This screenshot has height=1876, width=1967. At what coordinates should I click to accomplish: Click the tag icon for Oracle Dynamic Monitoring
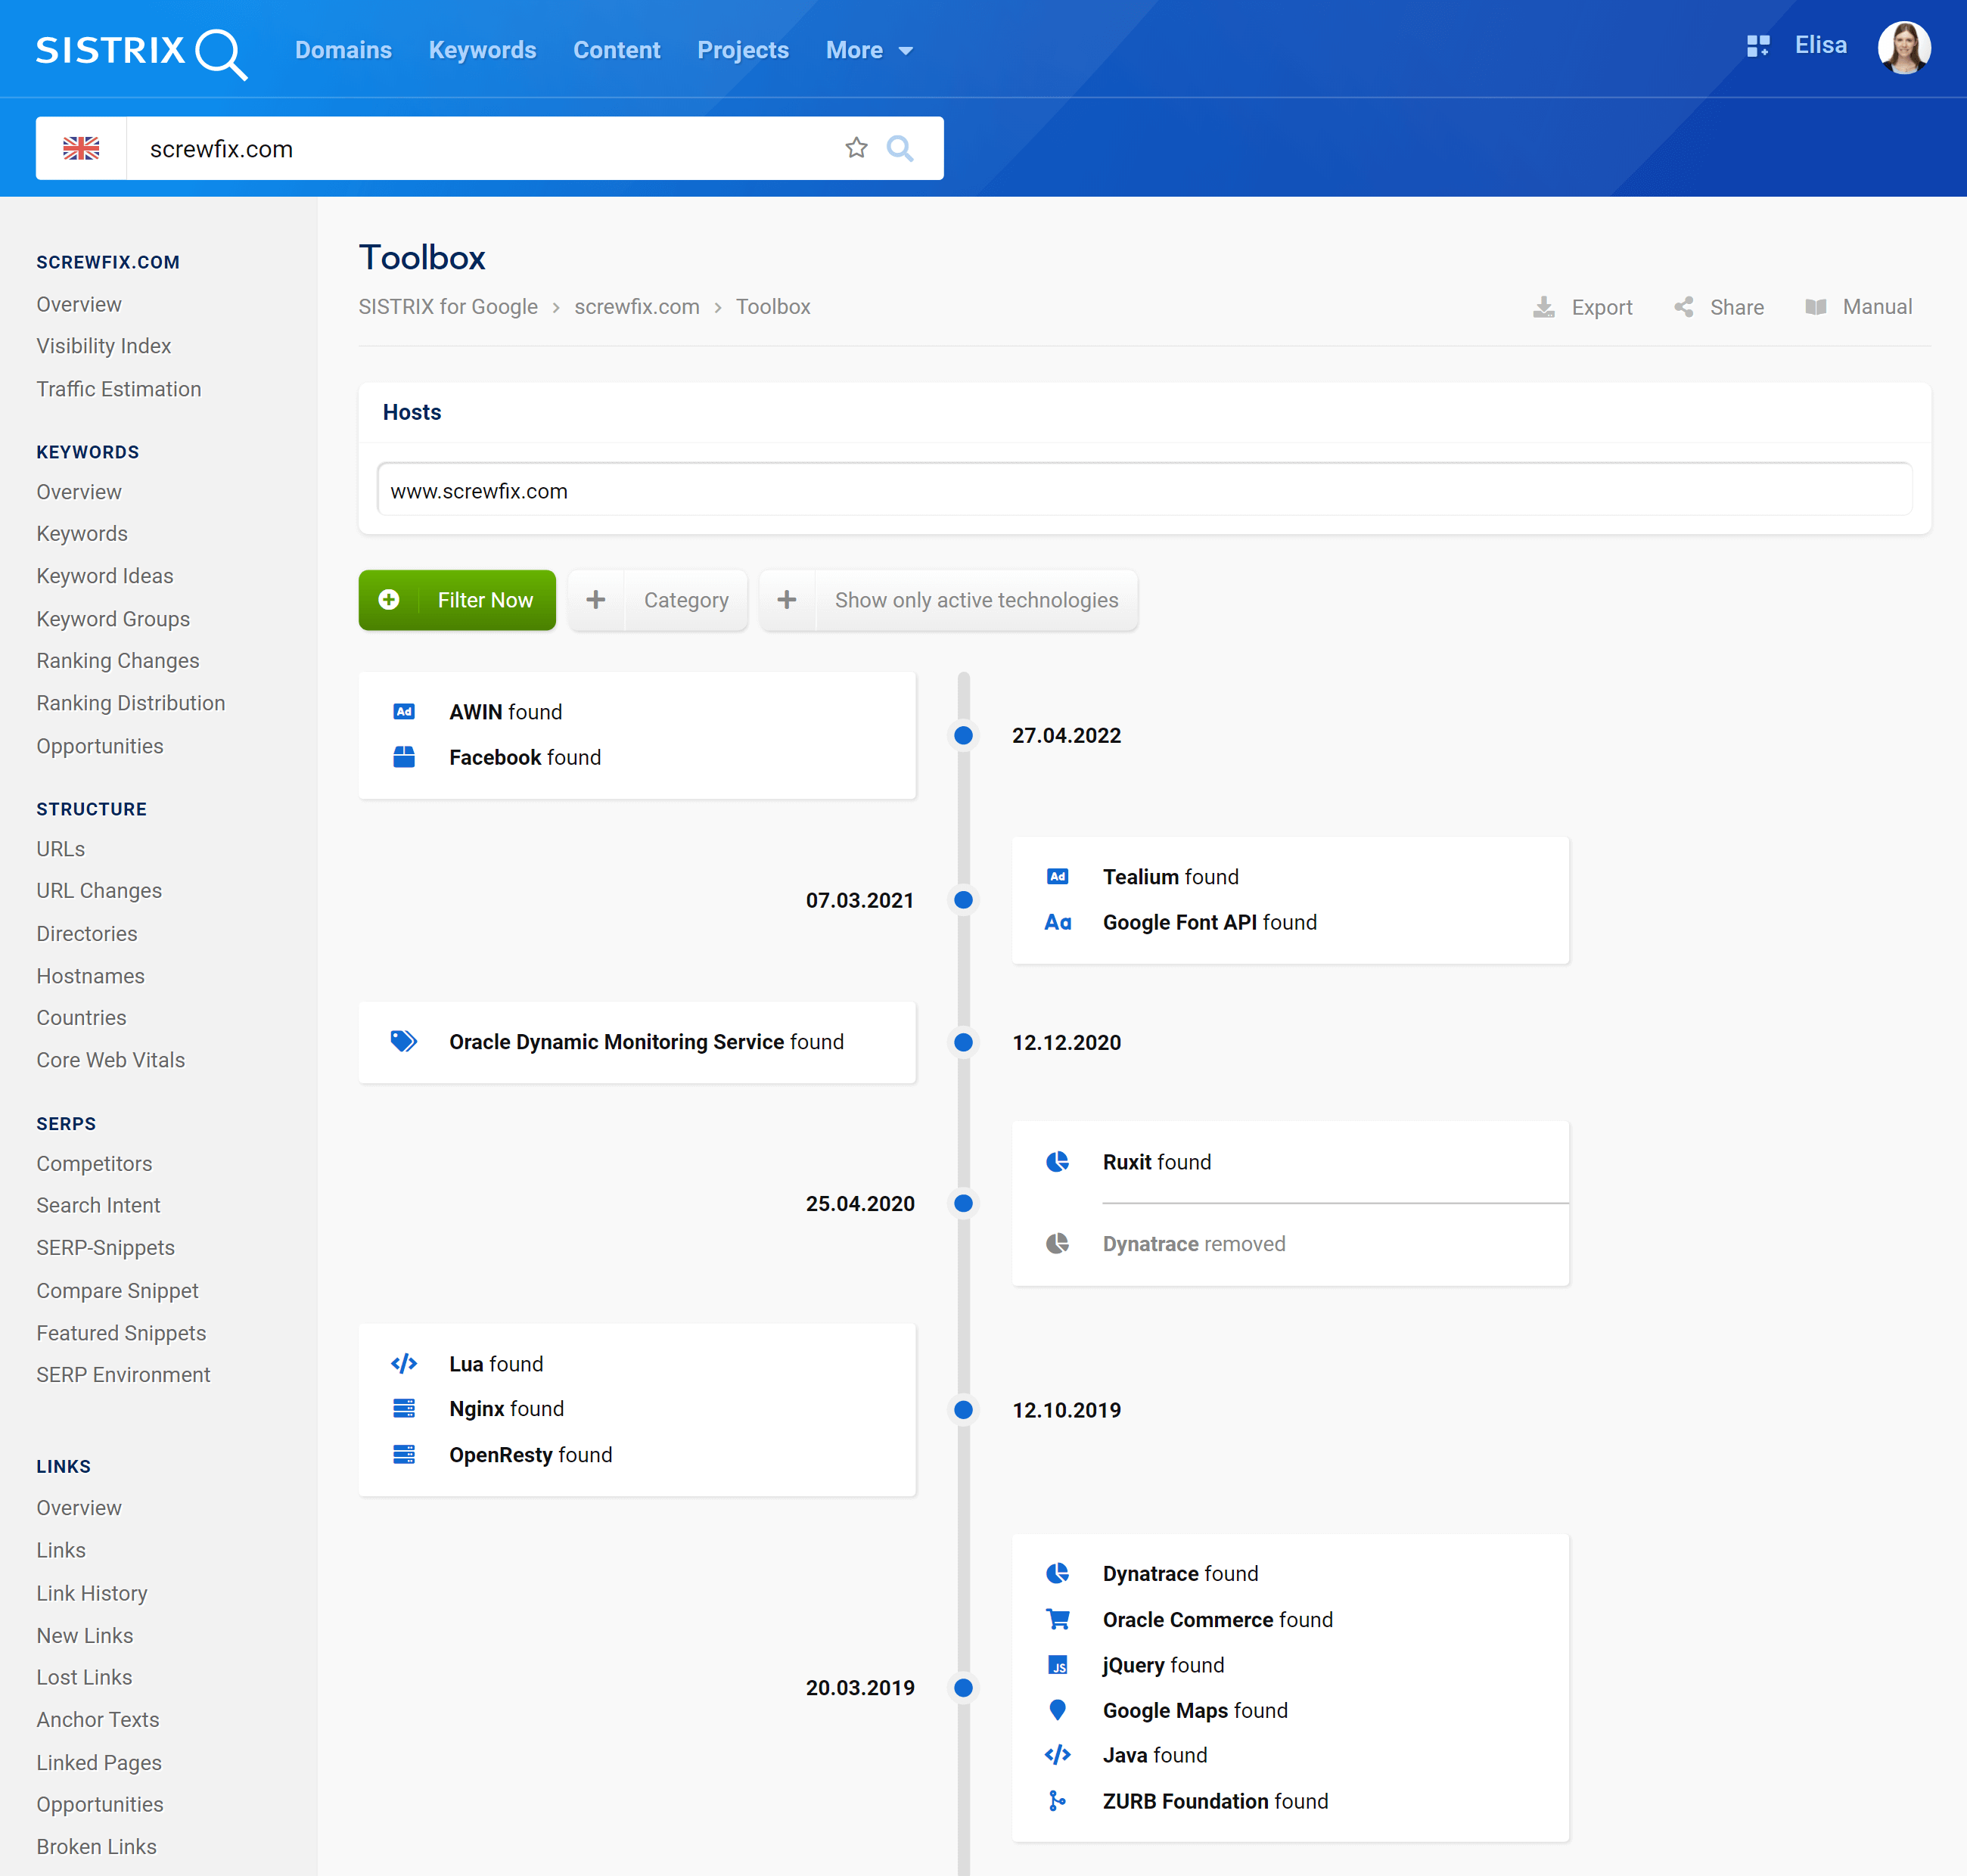[x=404, y=1041]
